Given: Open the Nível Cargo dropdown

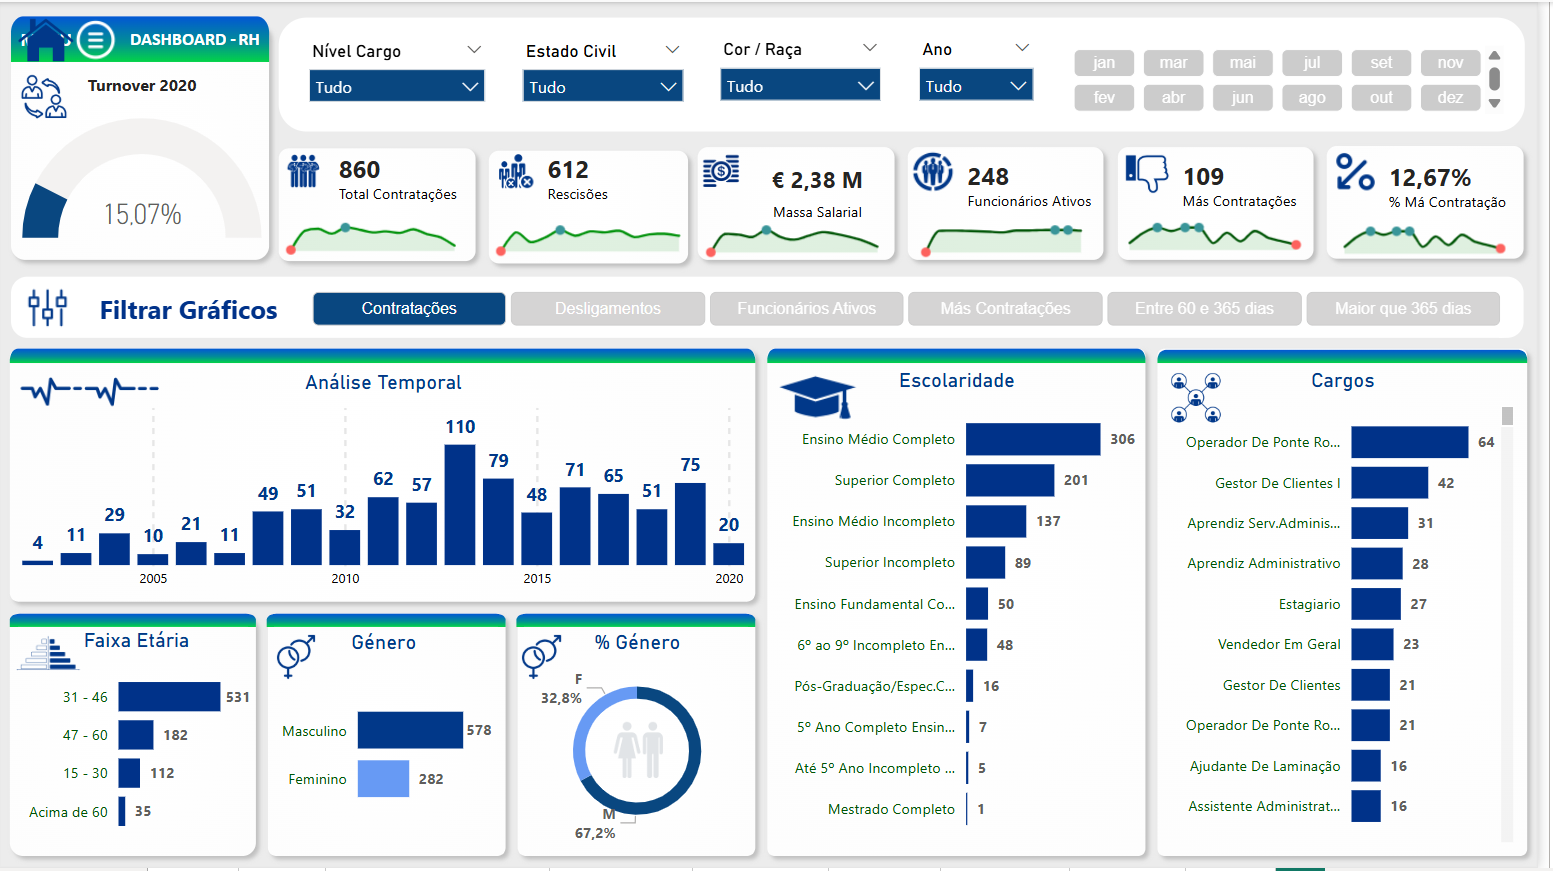Looking at the screenshot, I should tap(397, 87).
